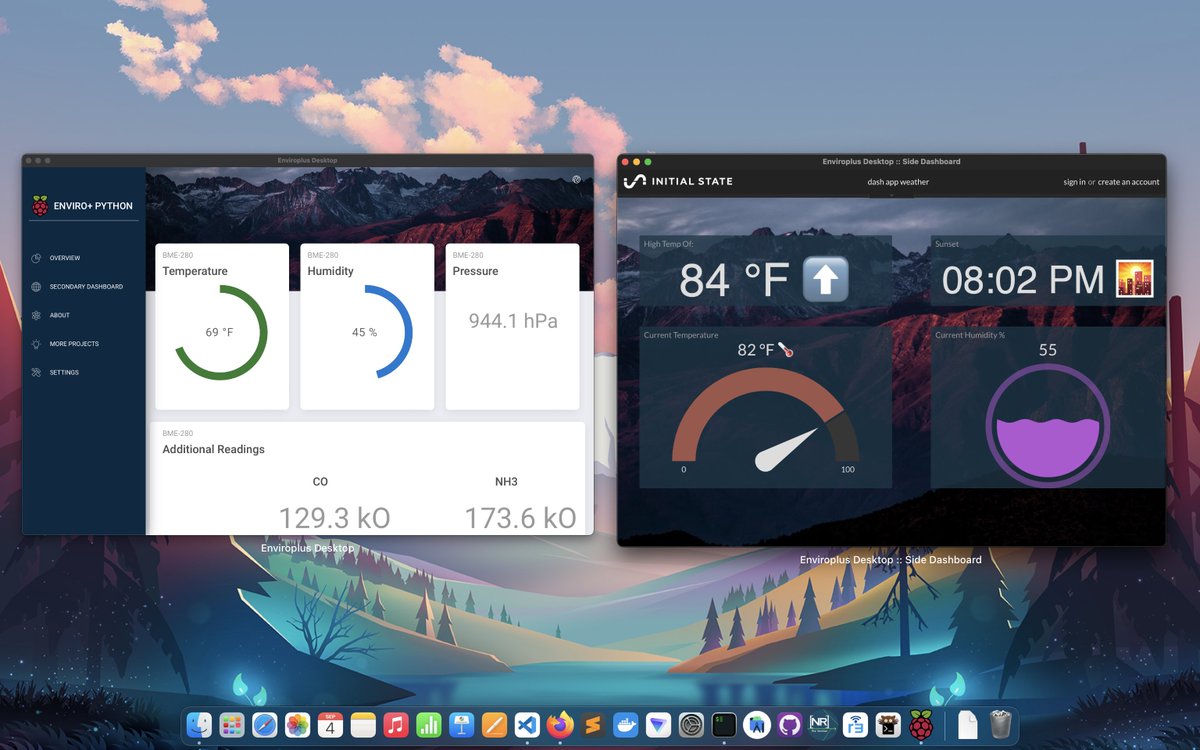The image size is (1200, 750).
Task: Click the 173.6 kO NH3 reading
Action: (x=520, y=518)
